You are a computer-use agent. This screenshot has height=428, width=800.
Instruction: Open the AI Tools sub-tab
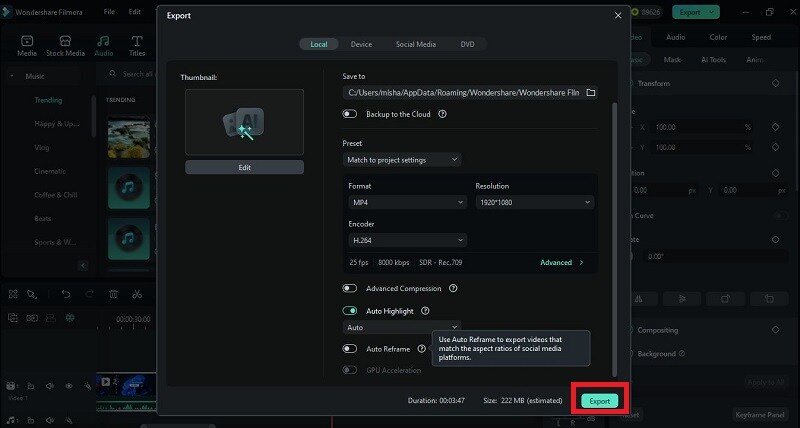pyautogui.click(x=713, y=60)
